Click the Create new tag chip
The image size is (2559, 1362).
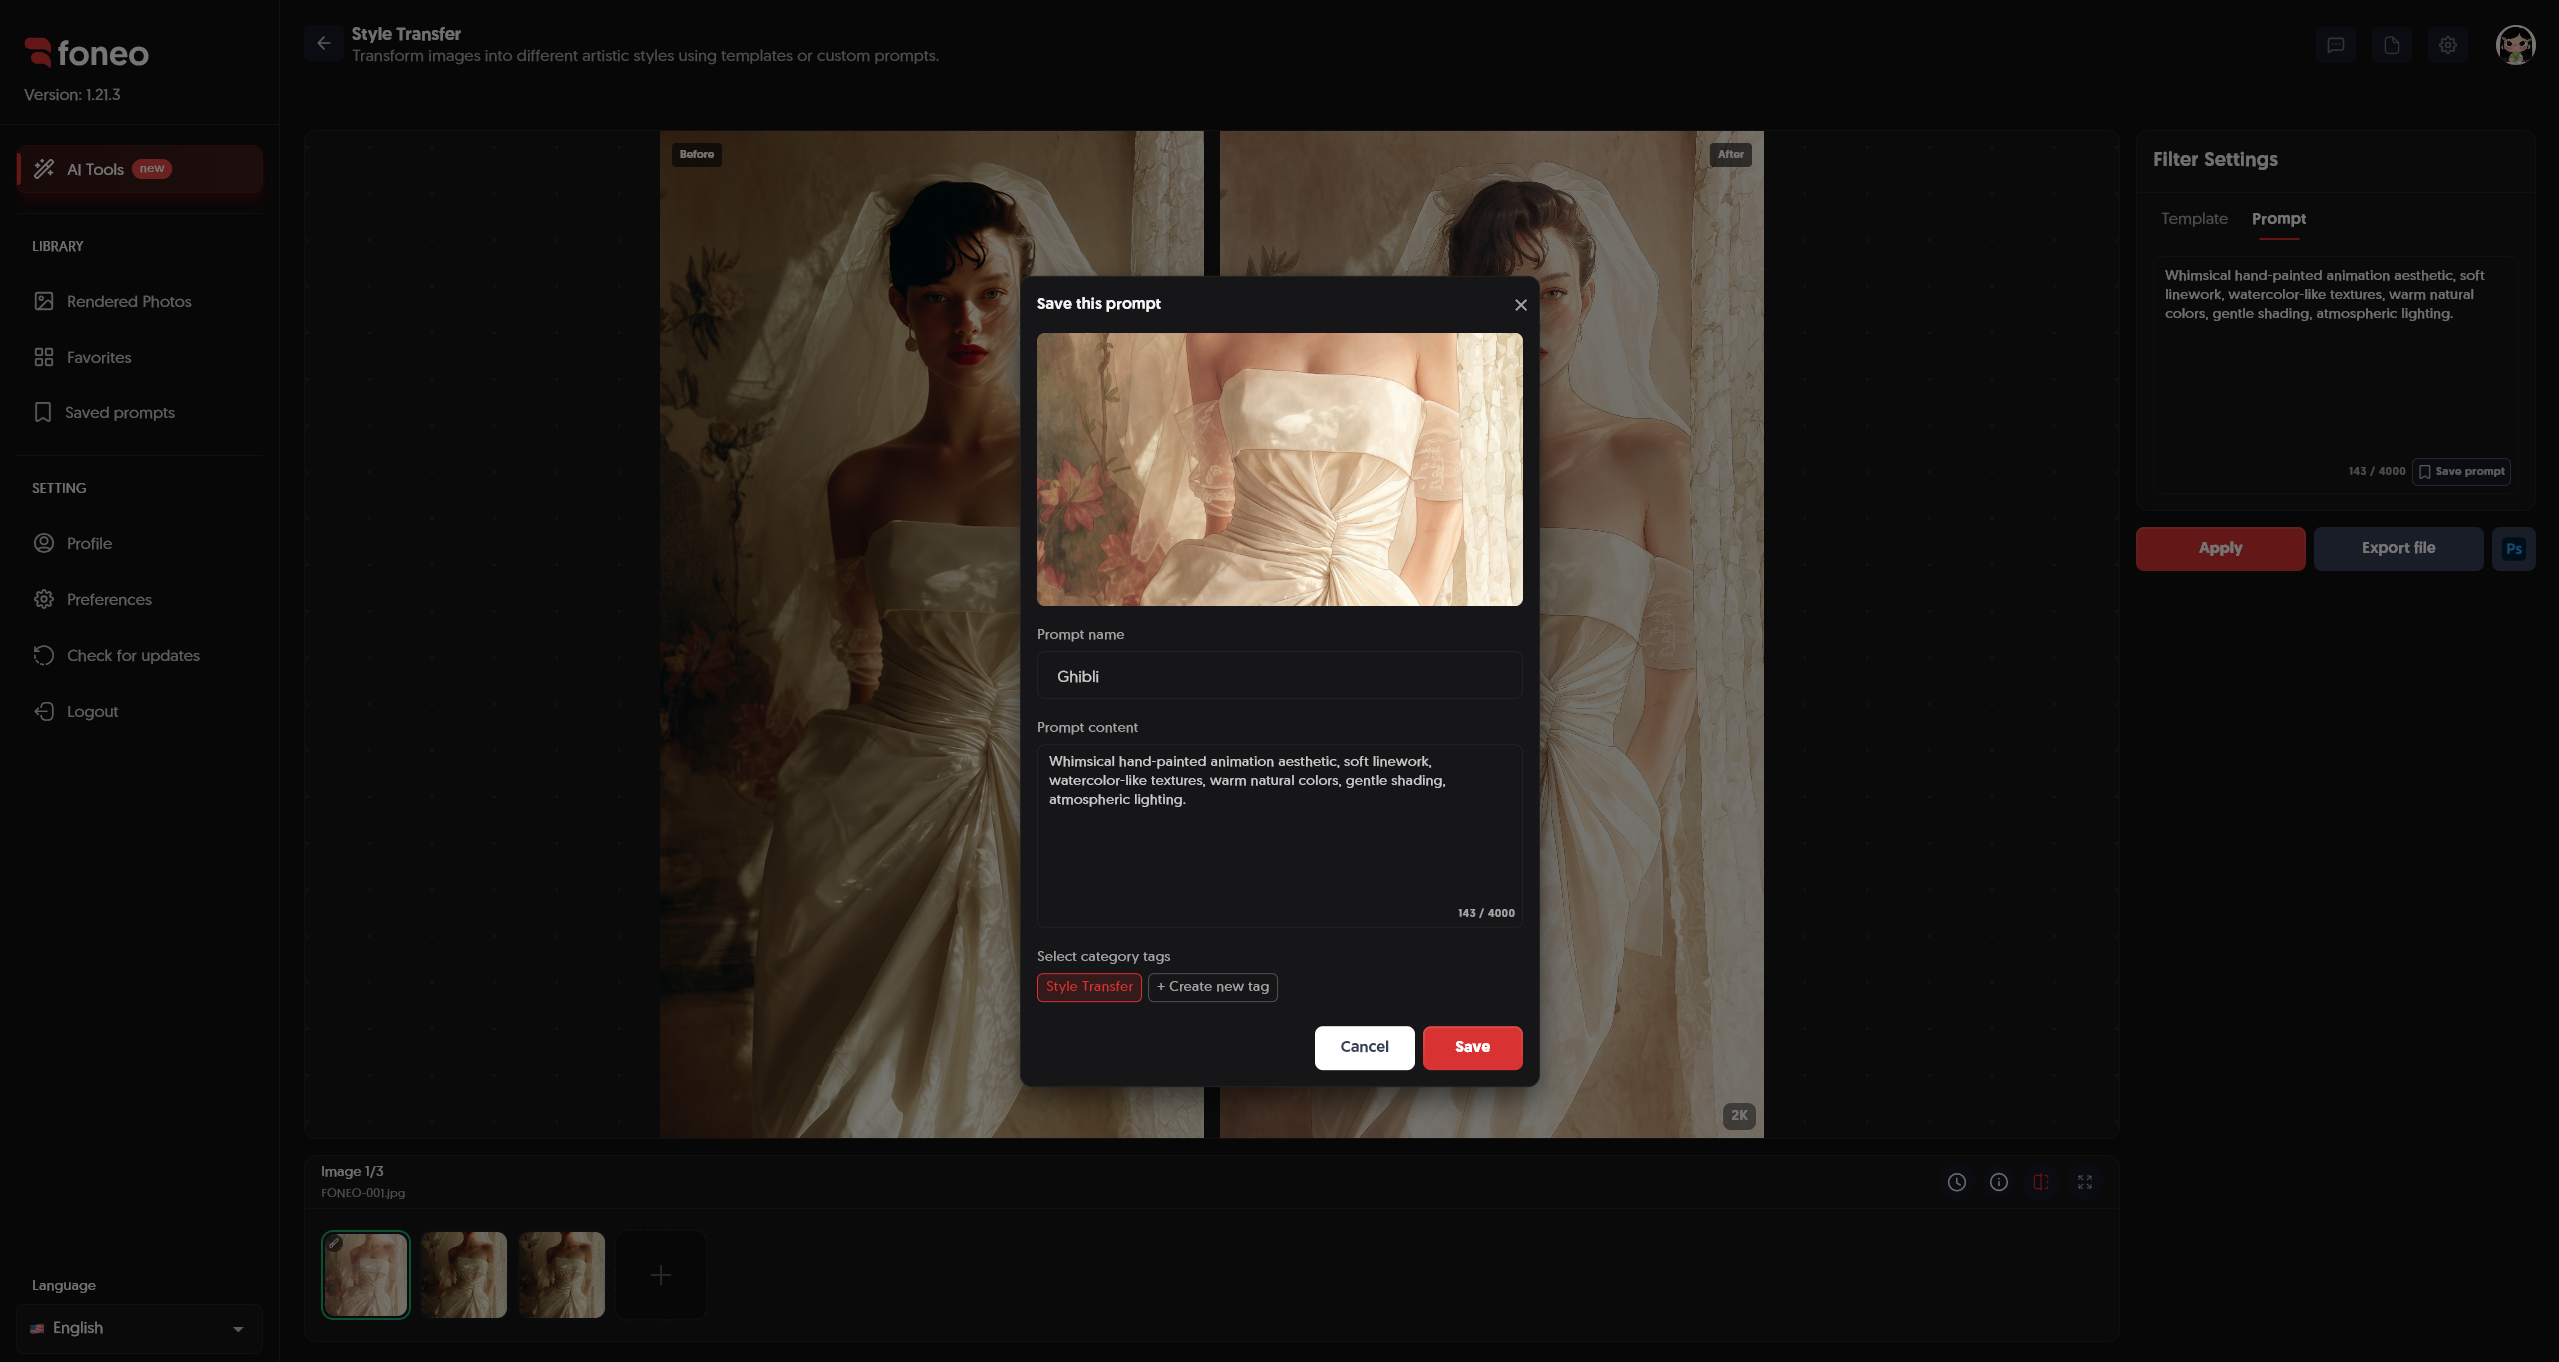1212,987
